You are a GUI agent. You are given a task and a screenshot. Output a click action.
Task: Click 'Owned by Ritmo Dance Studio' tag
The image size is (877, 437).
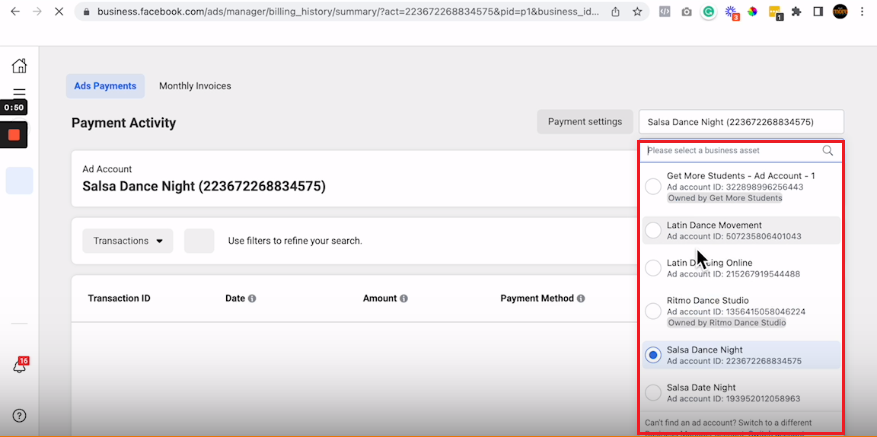tap(727, 322)
